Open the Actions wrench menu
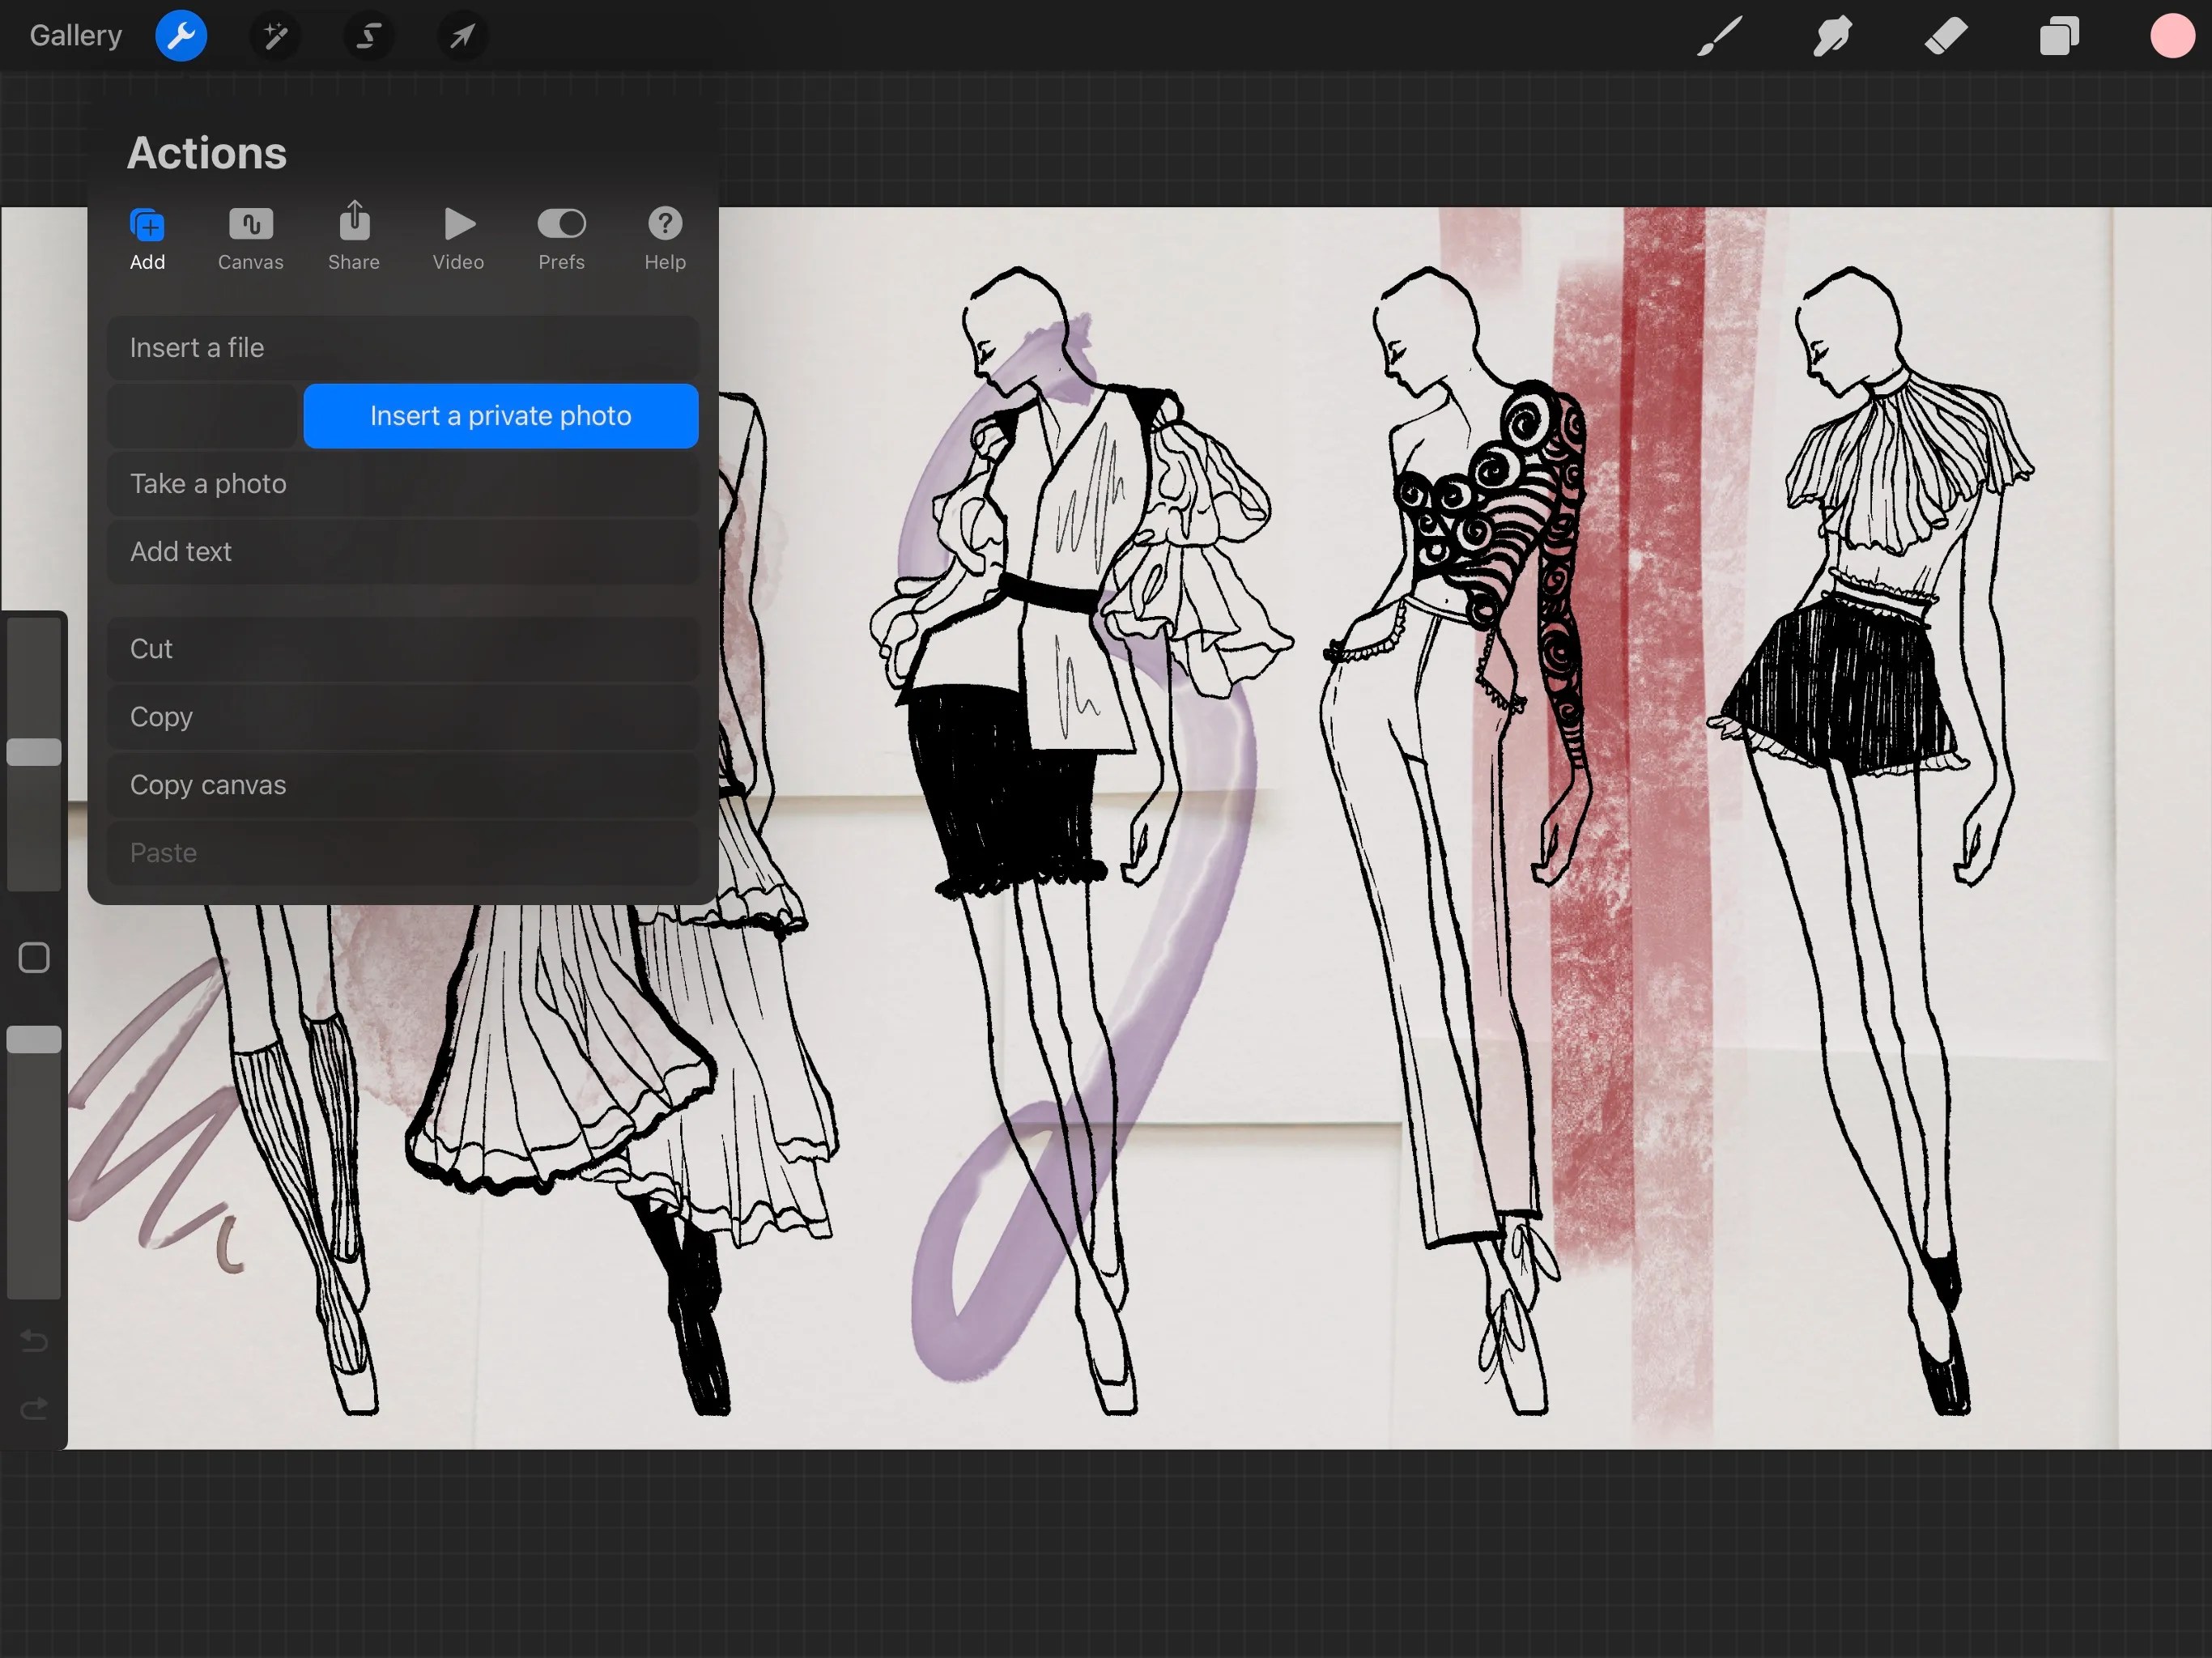Image resolution: width=2212 pixels, height=1658 pixels. tap(181, 36)
